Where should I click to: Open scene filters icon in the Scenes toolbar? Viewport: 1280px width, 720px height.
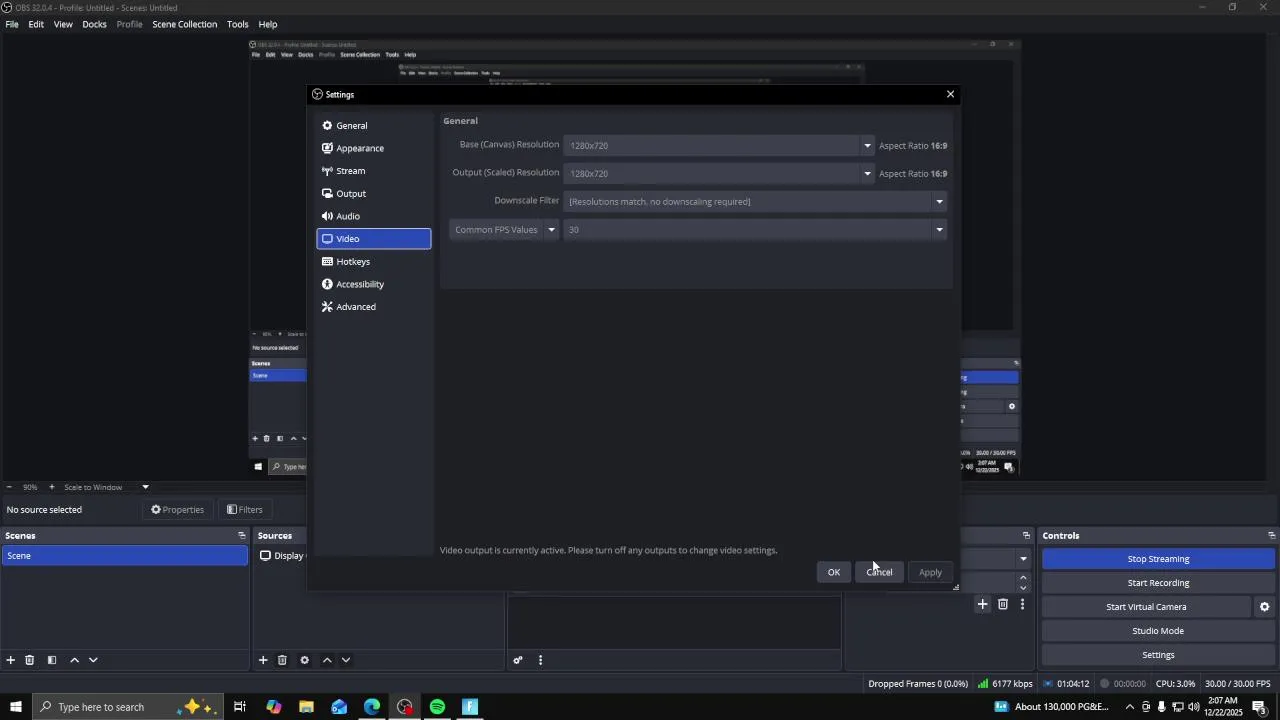(x=52, y=660)
